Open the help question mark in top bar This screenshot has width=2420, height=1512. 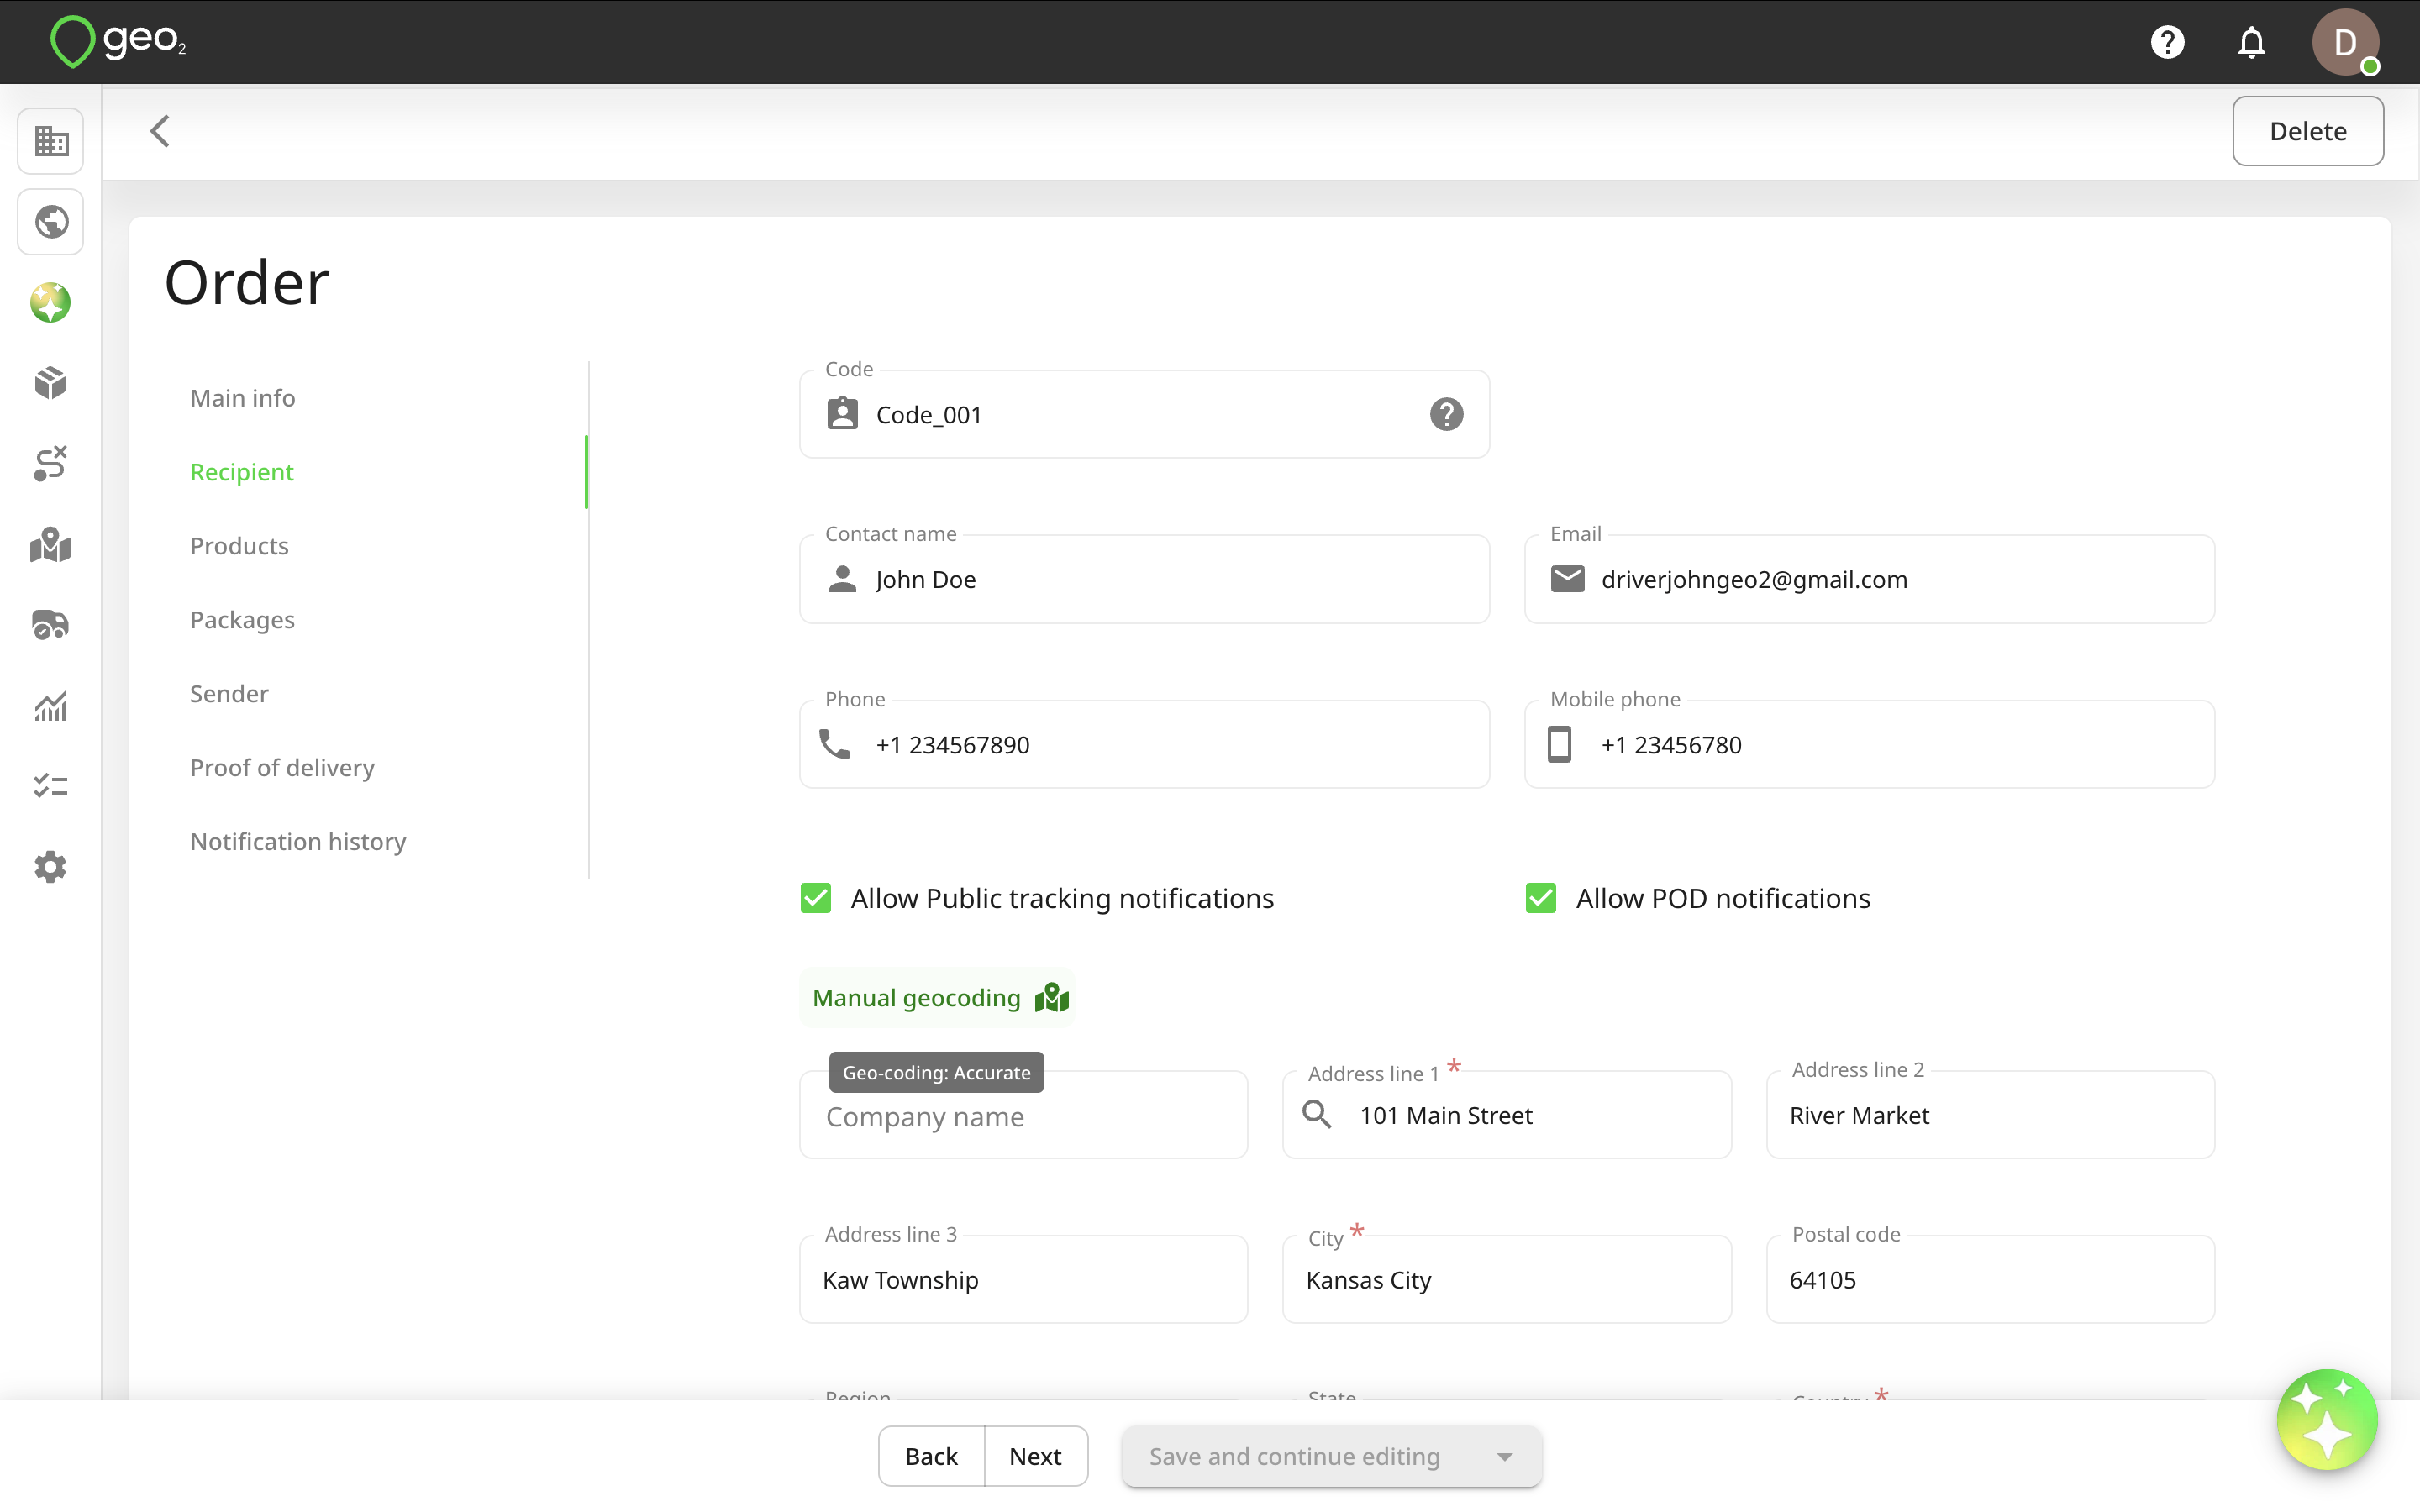pyautogui.click(x=2167, y=42)
